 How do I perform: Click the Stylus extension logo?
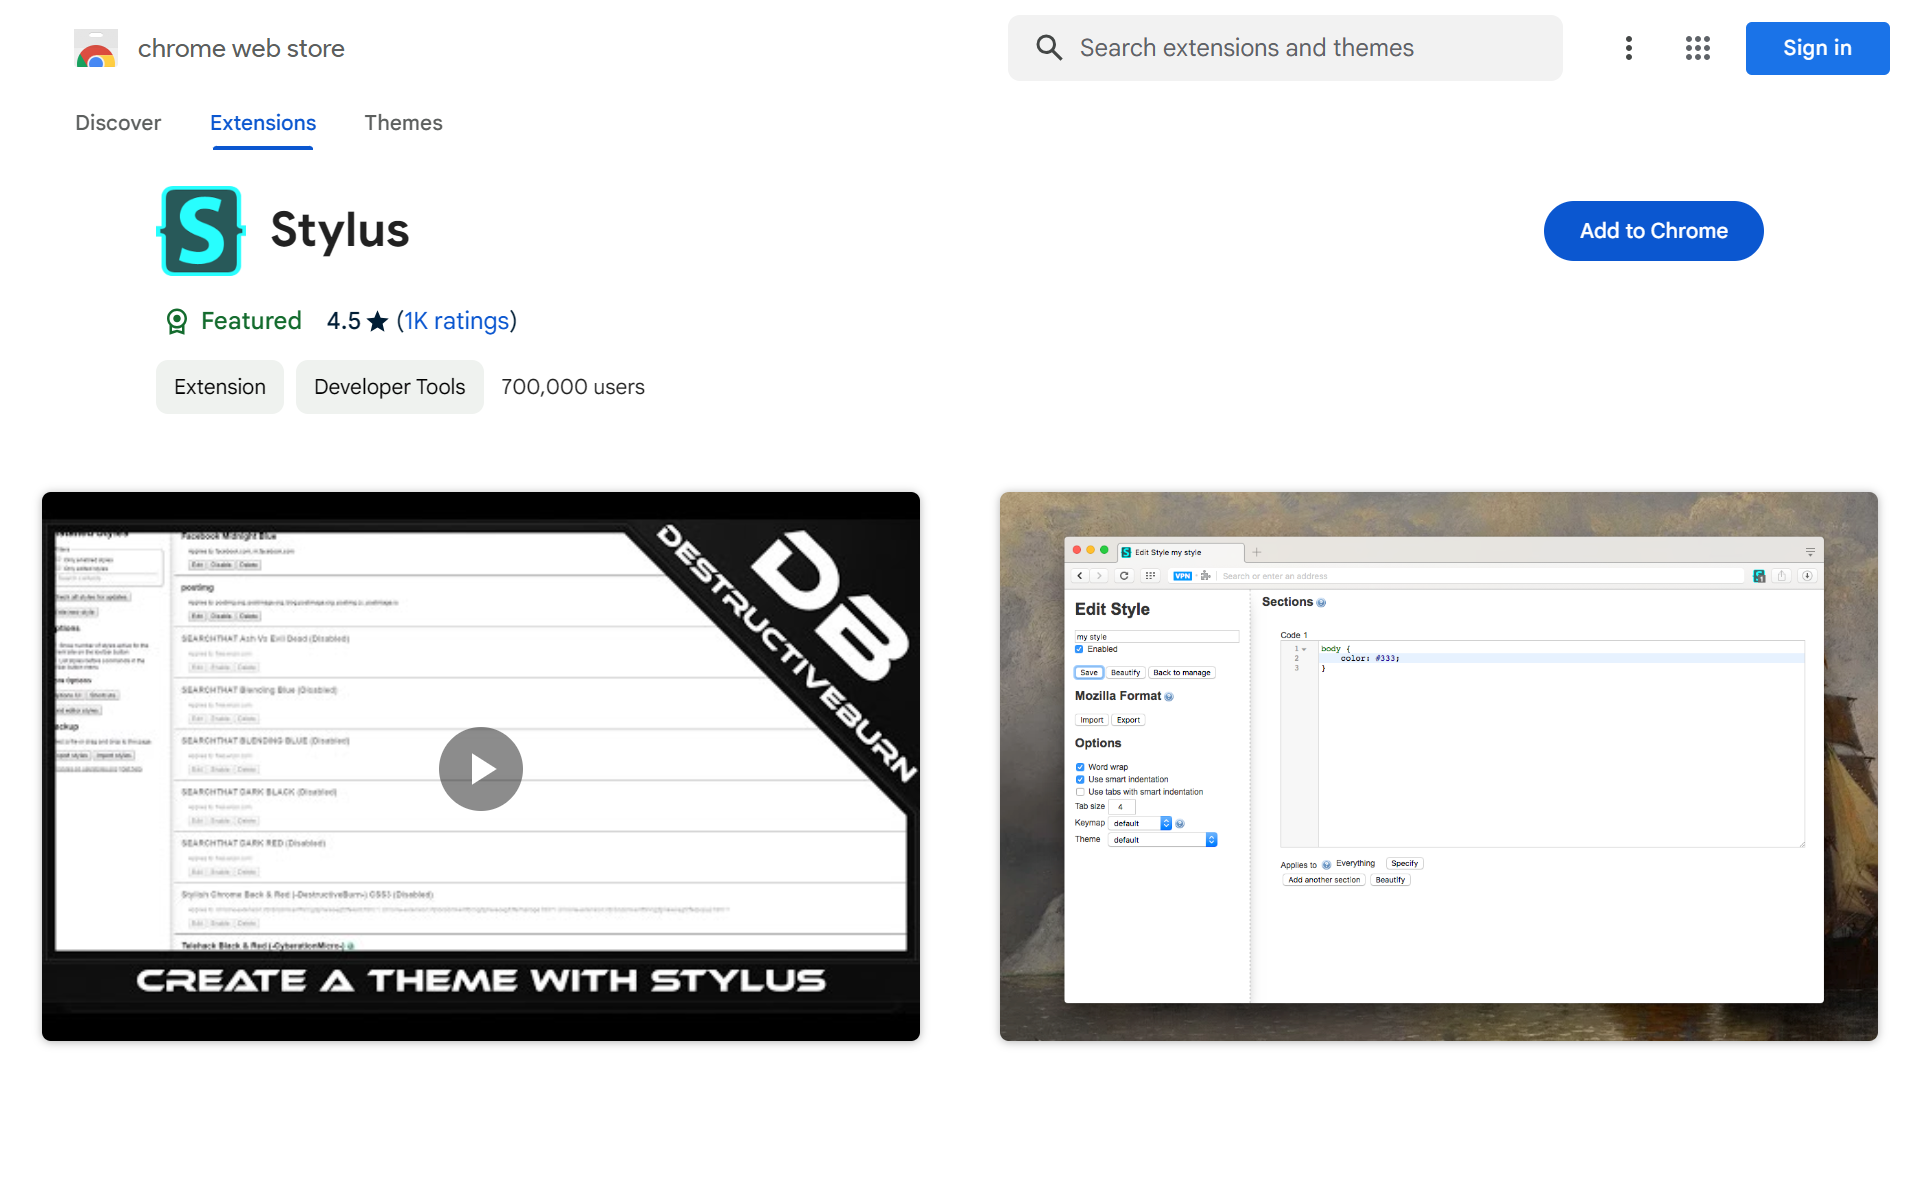point(201,231)
